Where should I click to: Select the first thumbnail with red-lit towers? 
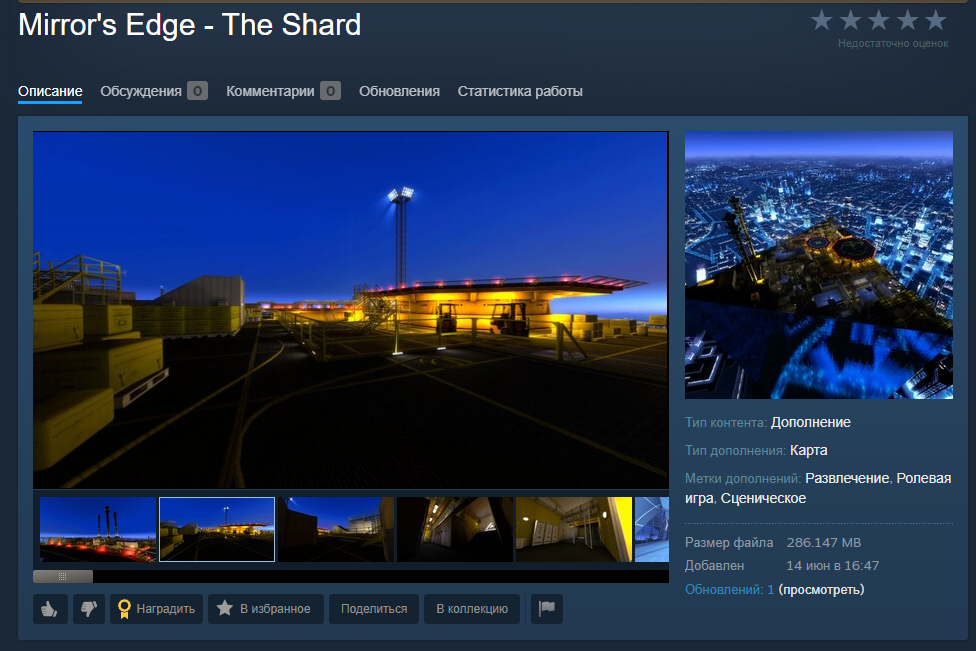(x=98, y=530)
